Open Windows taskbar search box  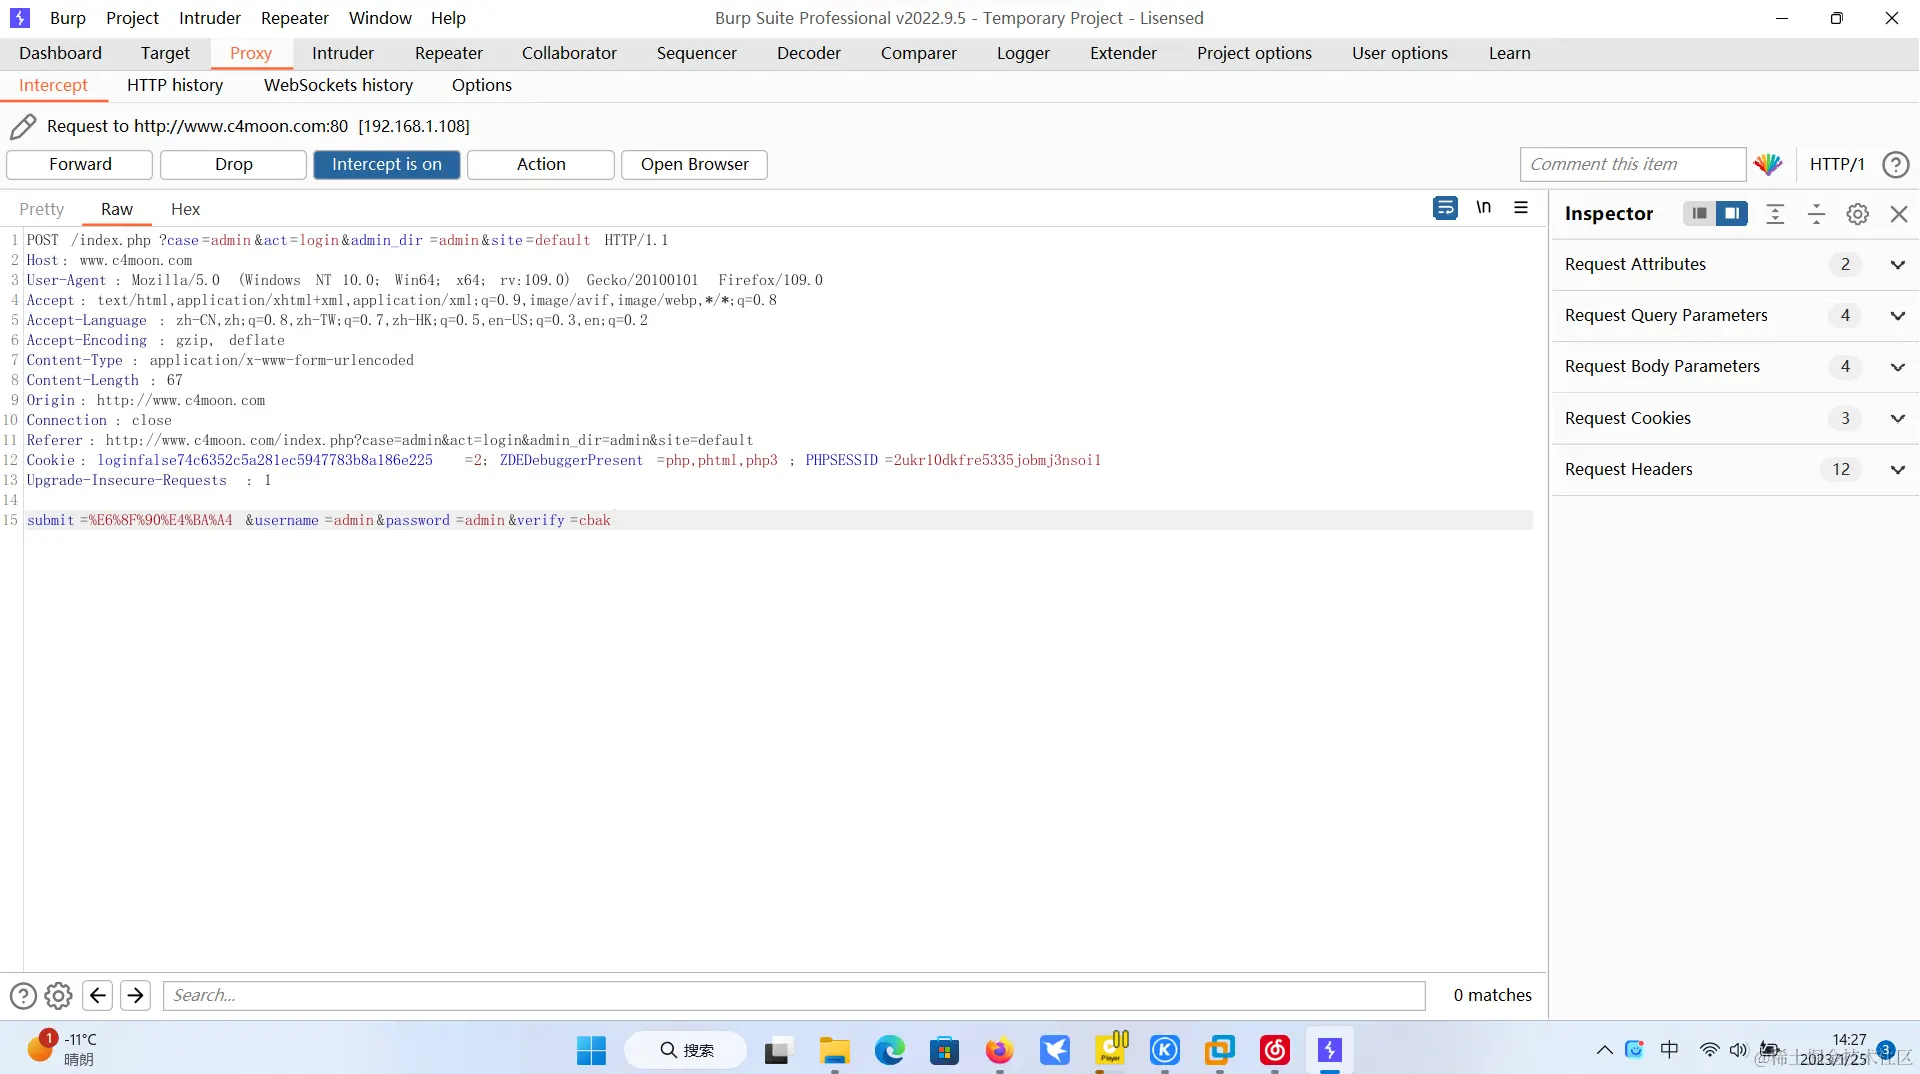tap(686, 1050)
